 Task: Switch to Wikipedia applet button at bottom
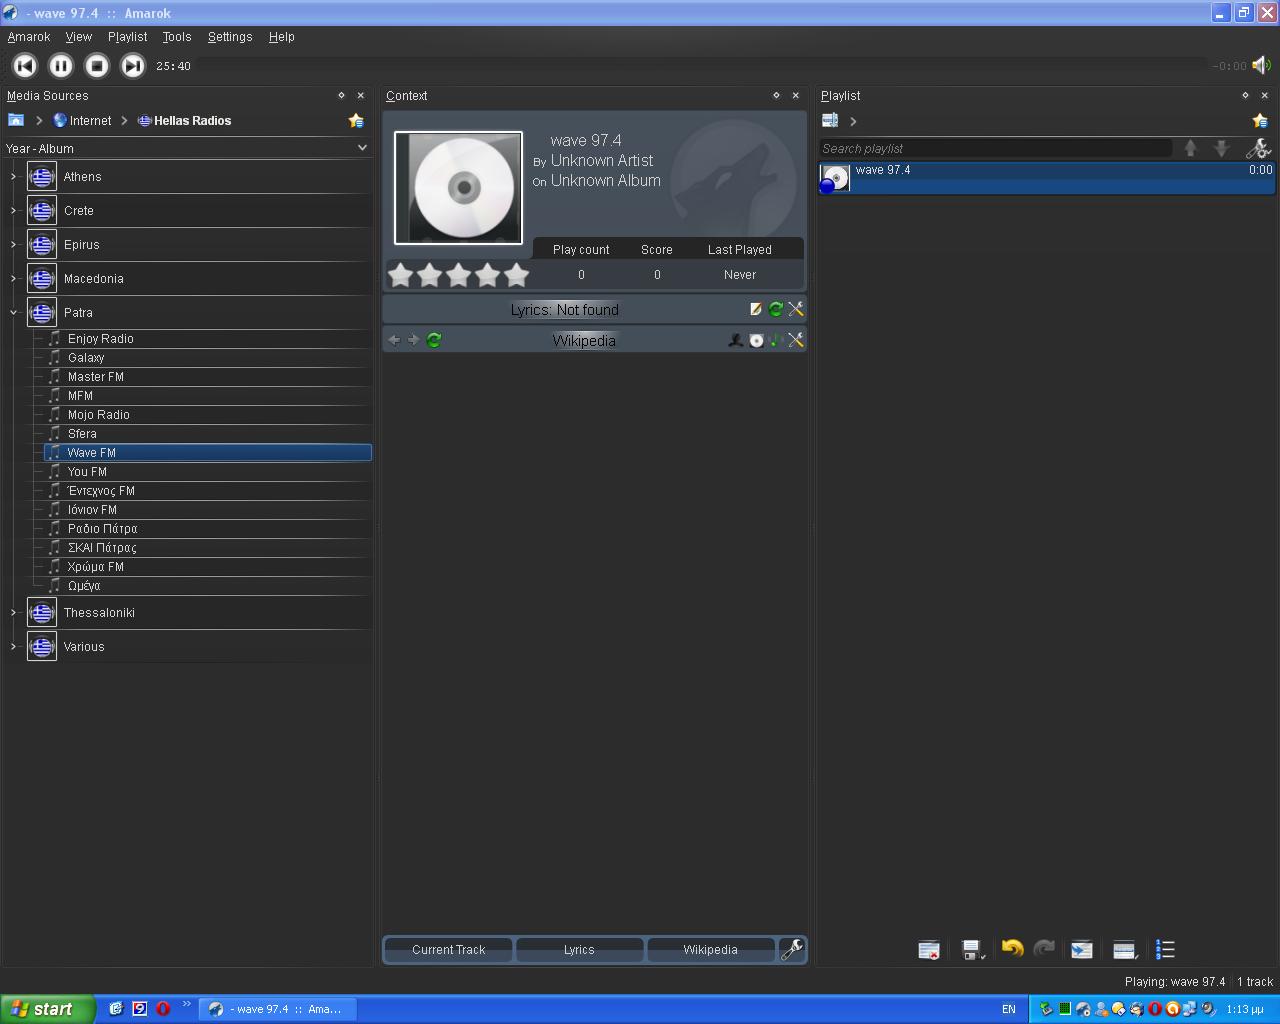(x=710, y=950)
